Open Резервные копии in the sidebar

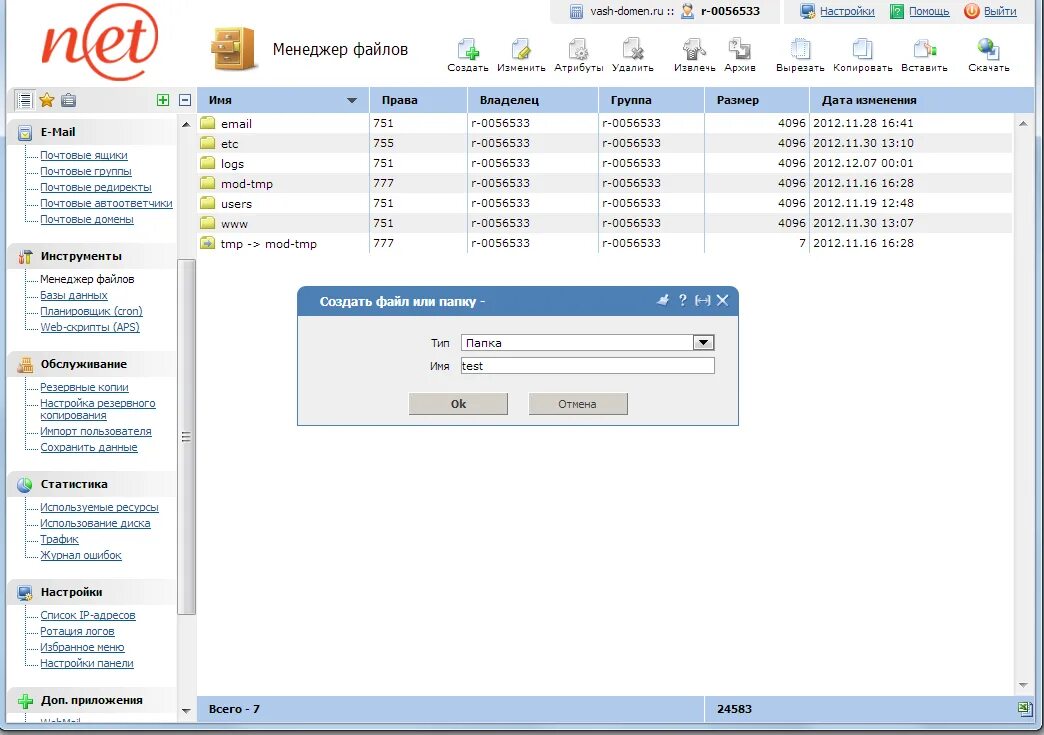coord(85,387)
